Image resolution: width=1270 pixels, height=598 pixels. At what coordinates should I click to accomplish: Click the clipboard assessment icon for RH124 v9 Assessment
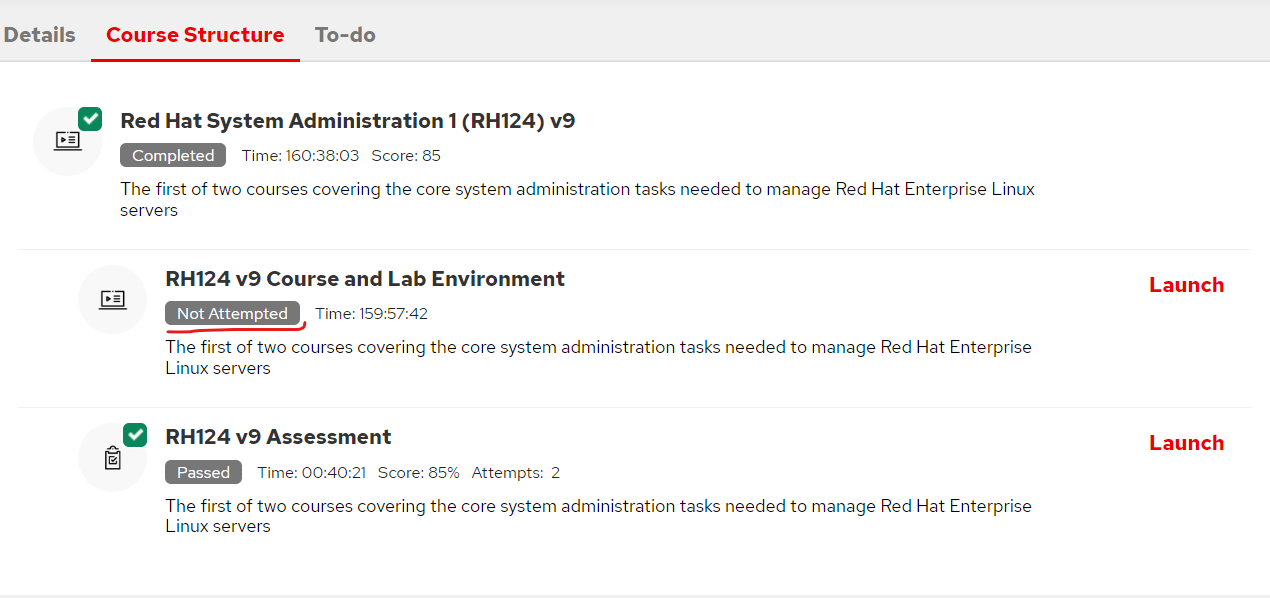click(x=112, y=457)
